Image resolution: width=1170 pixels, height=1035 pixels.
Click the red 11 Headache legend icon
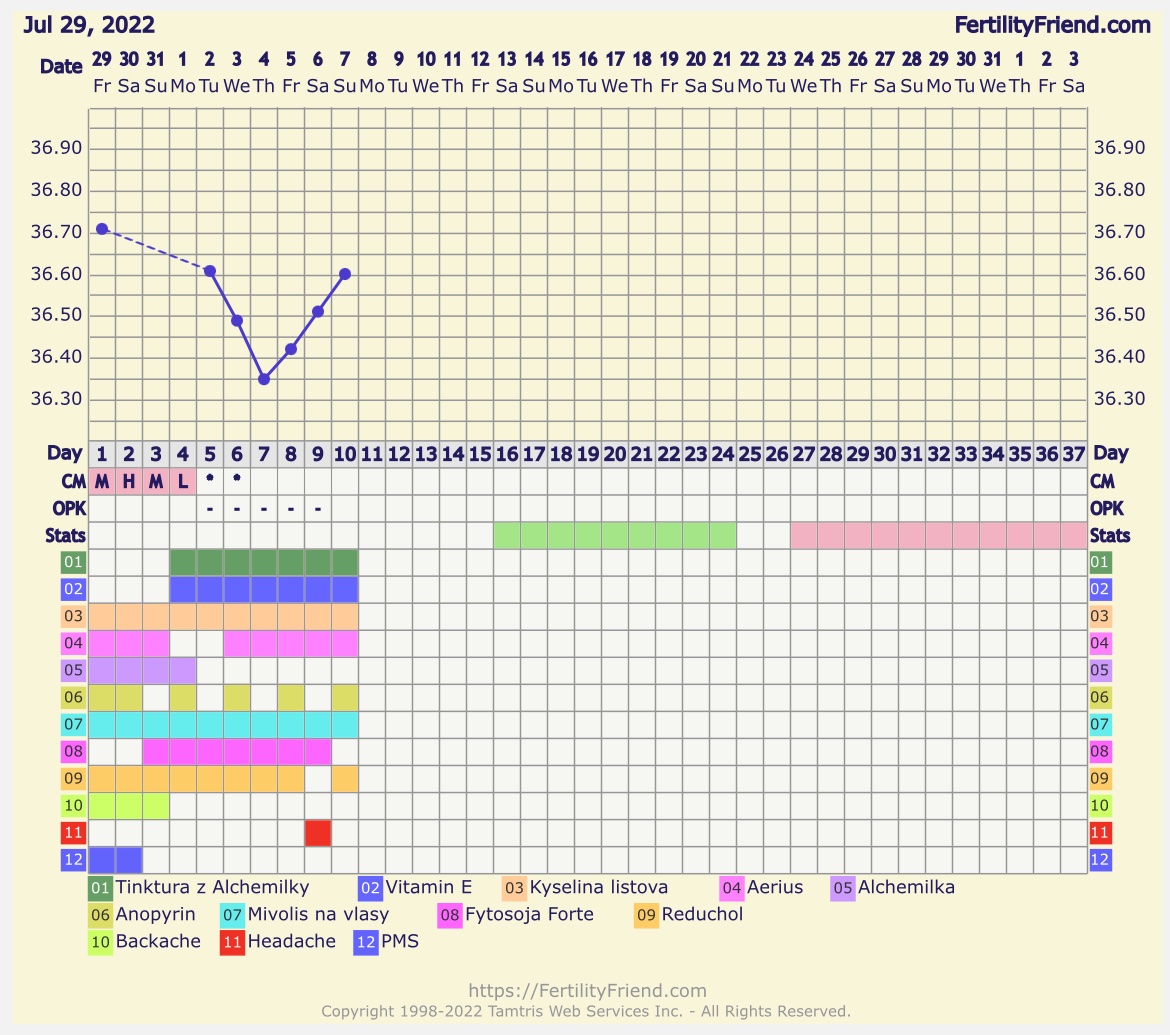click(x=233, y=942)
